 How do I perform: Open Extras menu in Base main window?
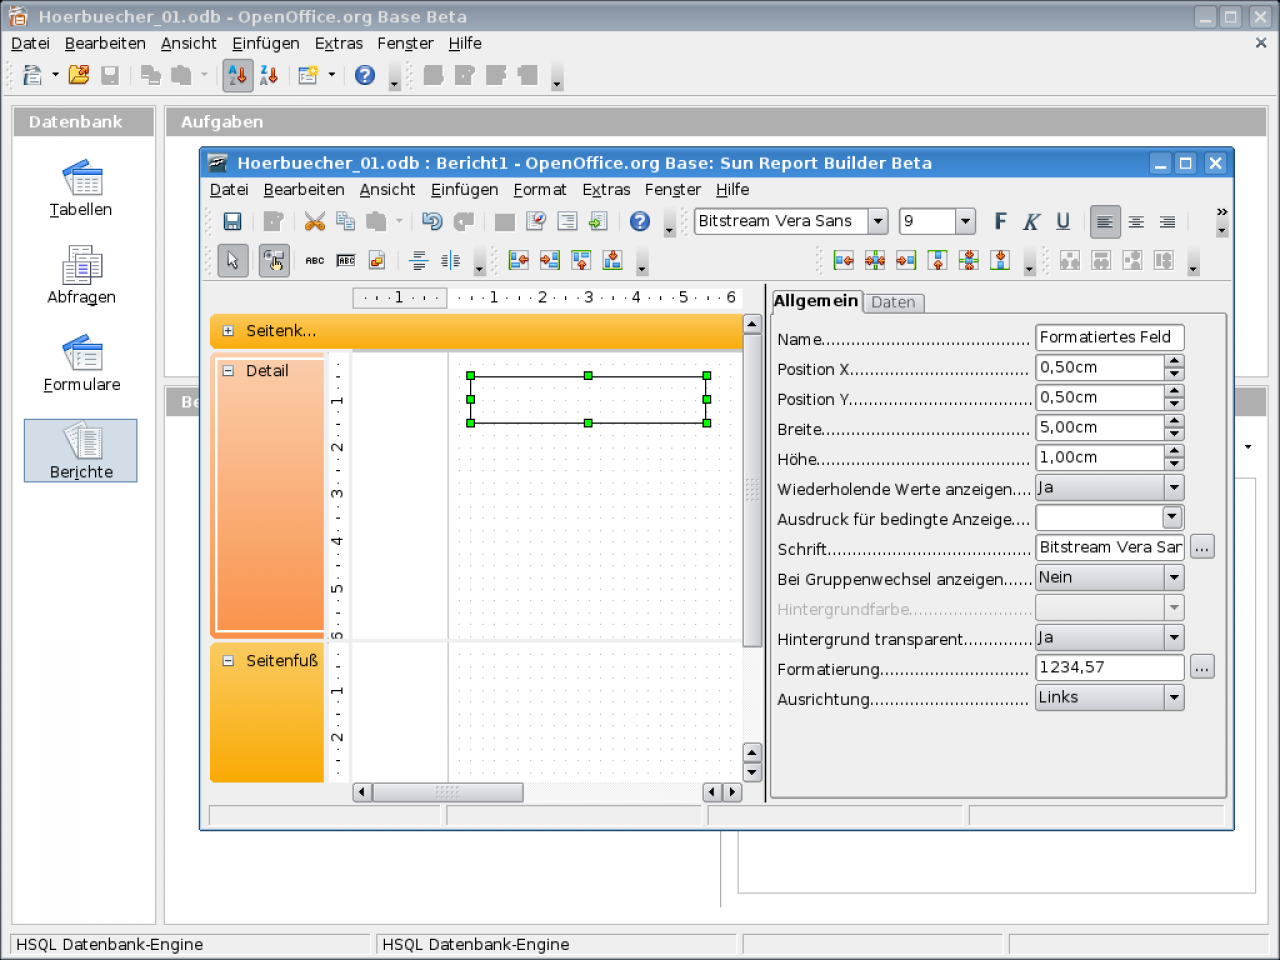point(339,44)
